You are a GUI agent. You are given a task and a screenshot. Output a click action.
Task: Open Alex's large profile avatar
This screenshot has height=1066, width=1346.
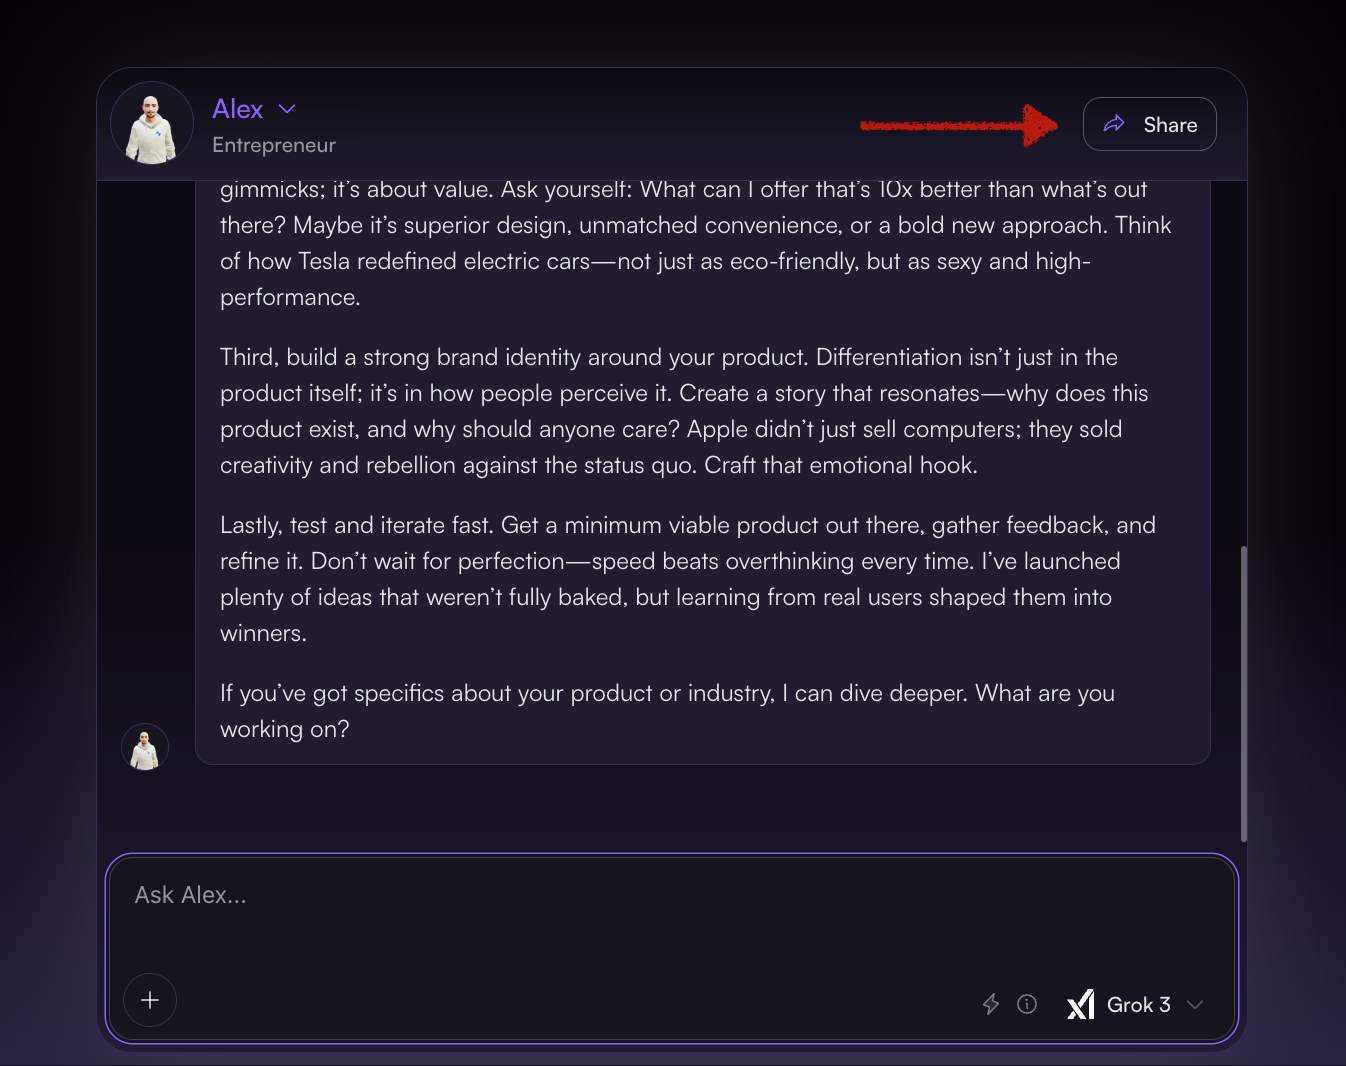pyautogui.click(x=152, y=124)
